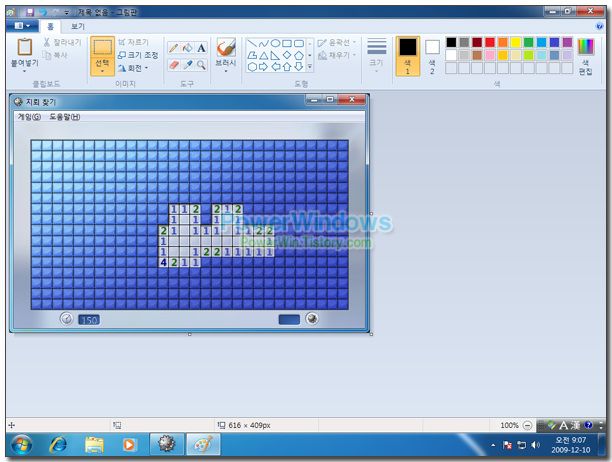Click Copy (복사) in Clipboard group

(56, 55)
